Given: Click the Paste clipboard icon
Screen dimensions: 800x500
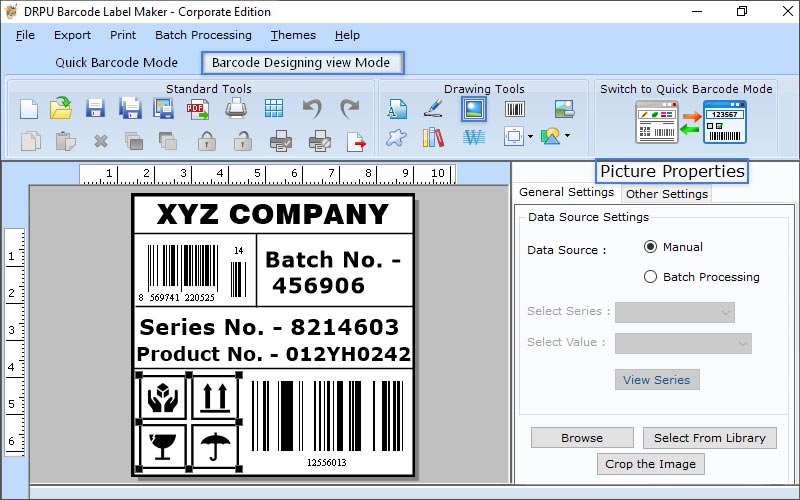Looking at the screenshot, I should (65, 141).
